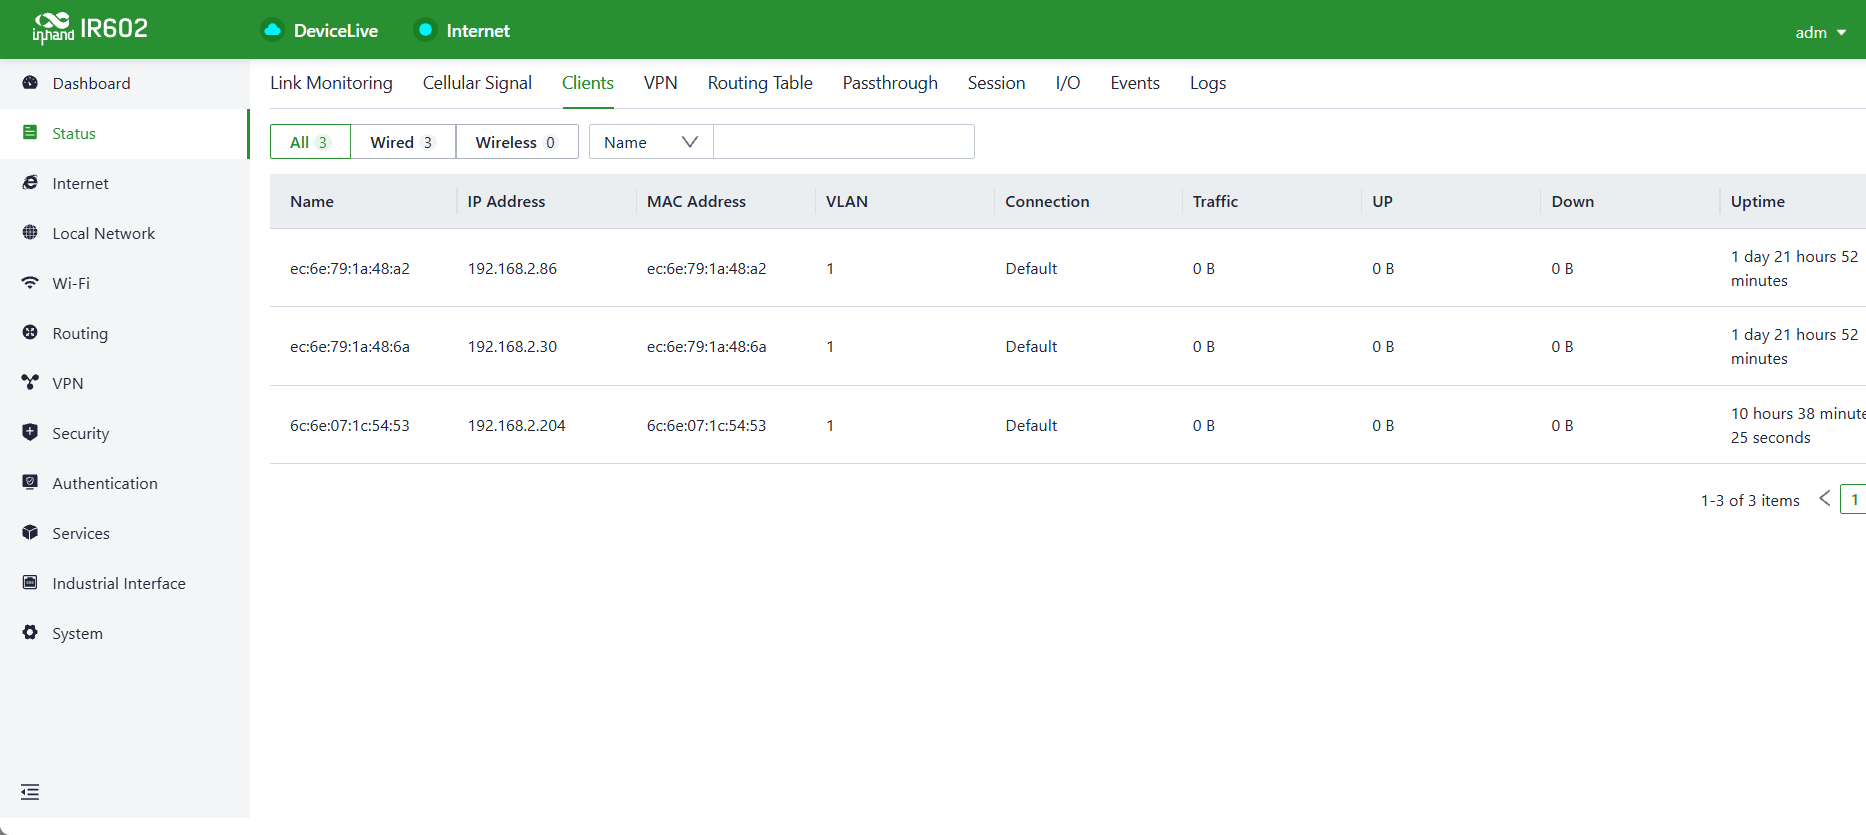Open the Routing Table tab
This screenshot has height=835, width=1866.
pyautogui.click(x=760, y=83)
